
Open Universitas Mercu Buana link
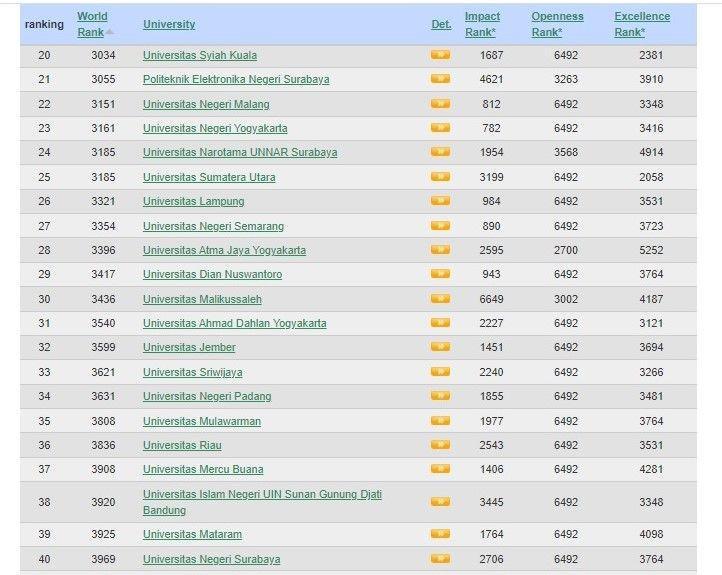point(203,469)
